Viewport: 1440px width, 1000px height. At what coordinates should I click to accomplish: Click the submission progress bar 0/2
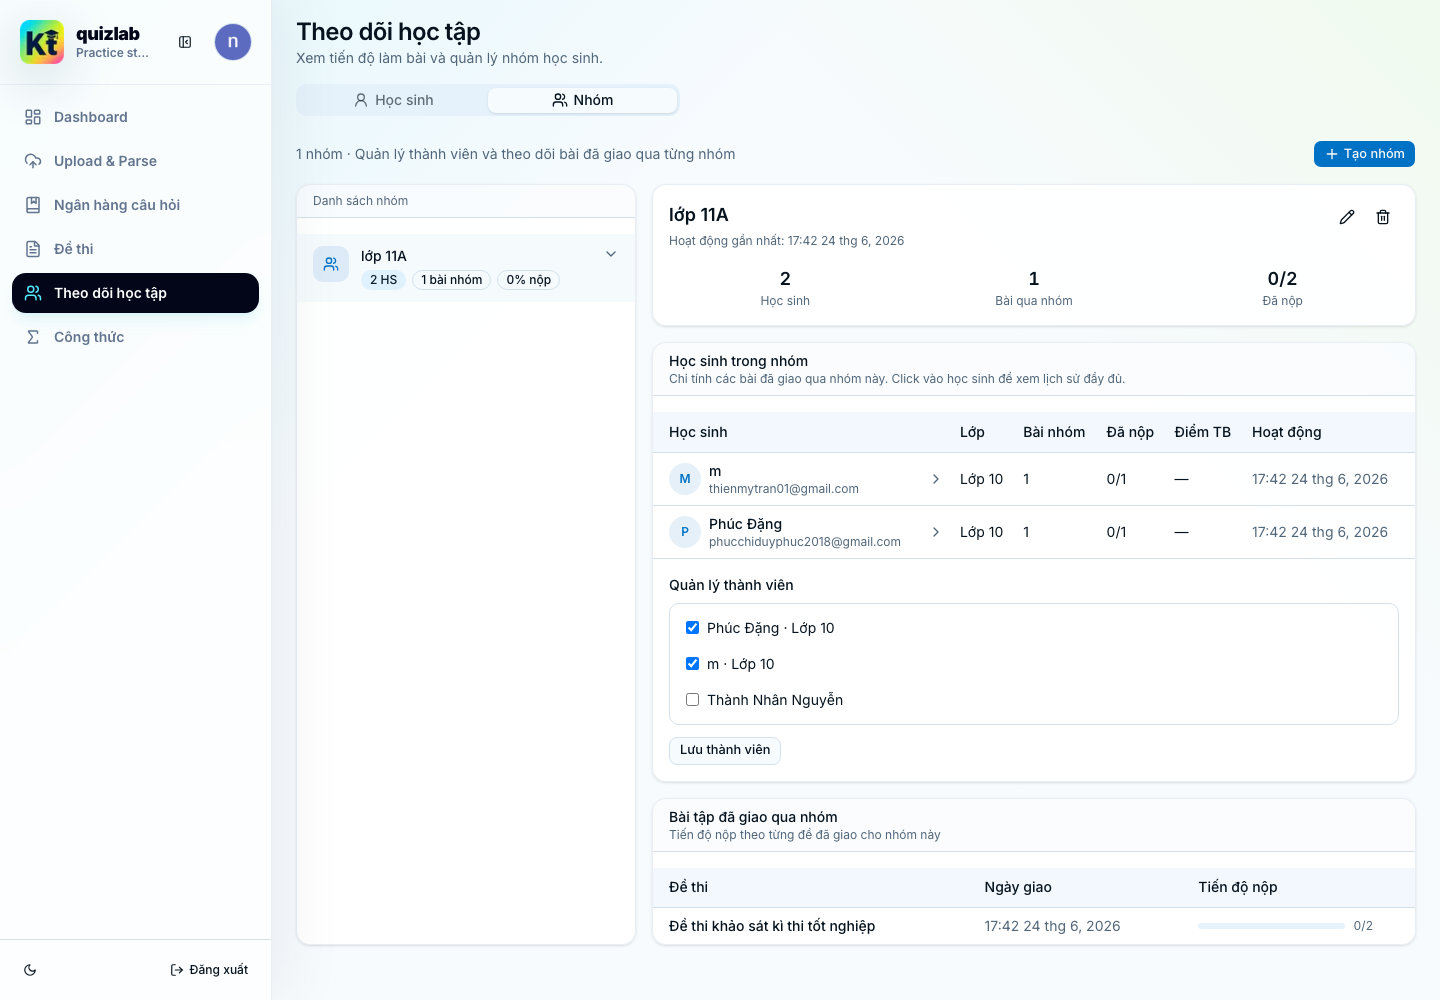pos(1271,926)
